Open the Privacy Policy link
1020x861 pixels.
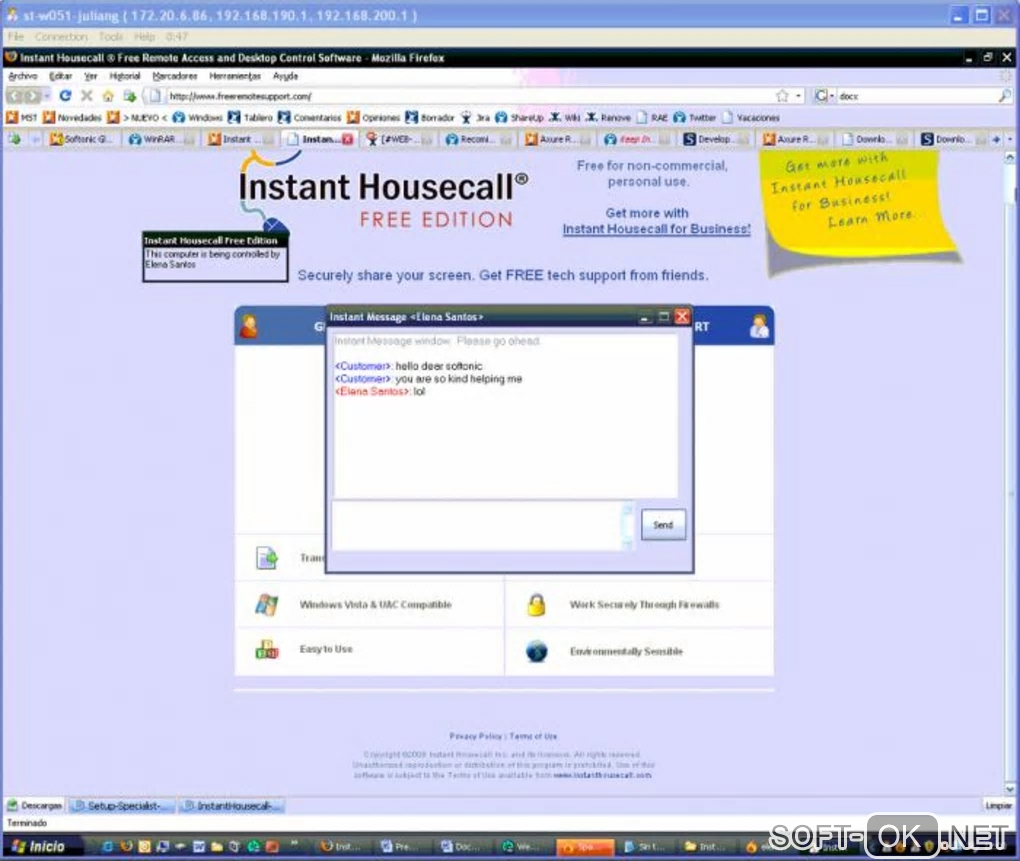475,736
